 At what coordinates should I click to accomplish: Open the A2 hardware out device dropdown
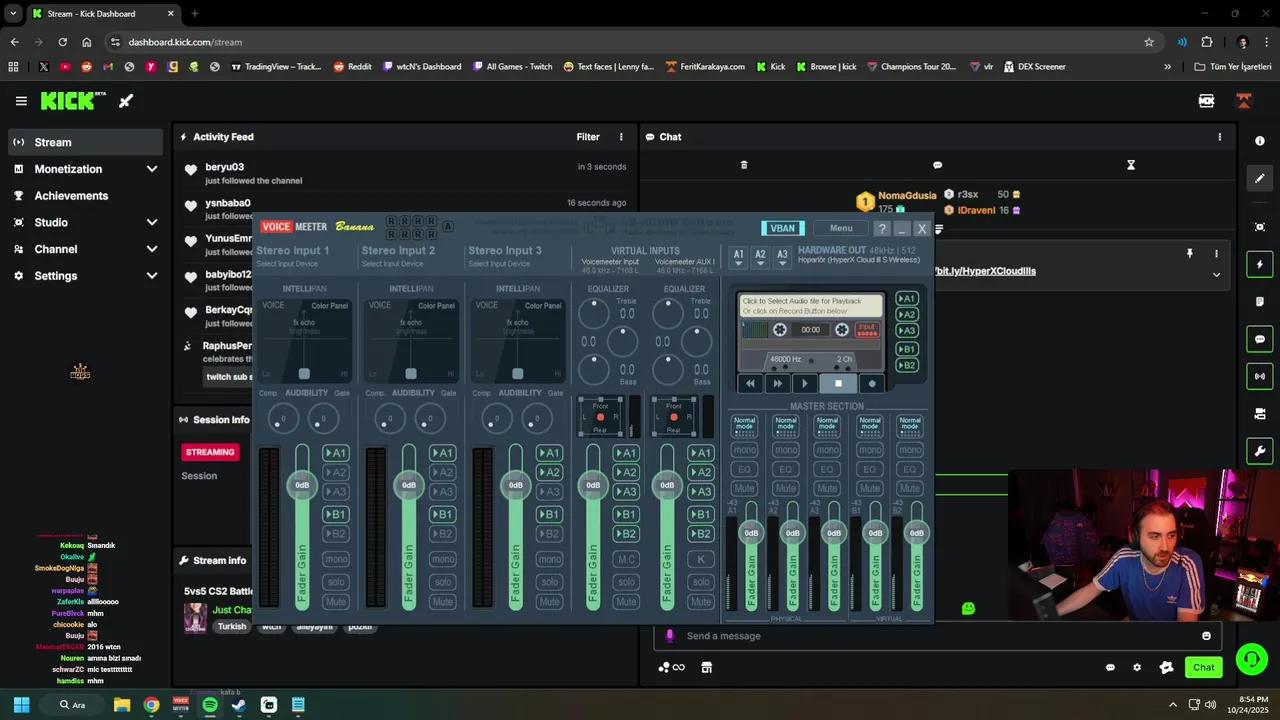point(760,255)
